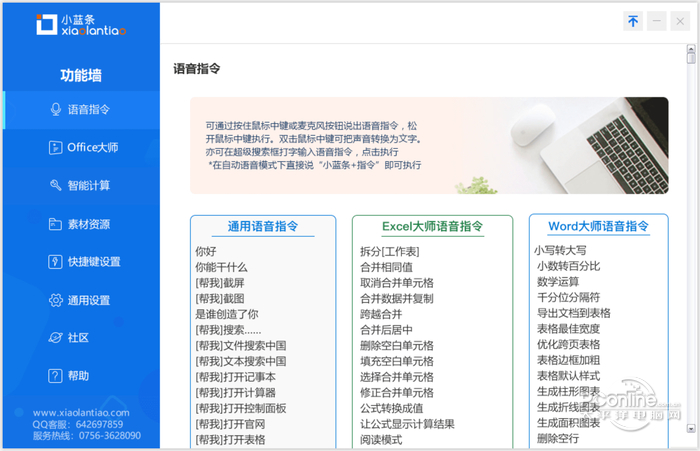This screenshot has width=700, height=451.
Task: Click the microphone icon beside 语音指令
Action: pos(56,109)
